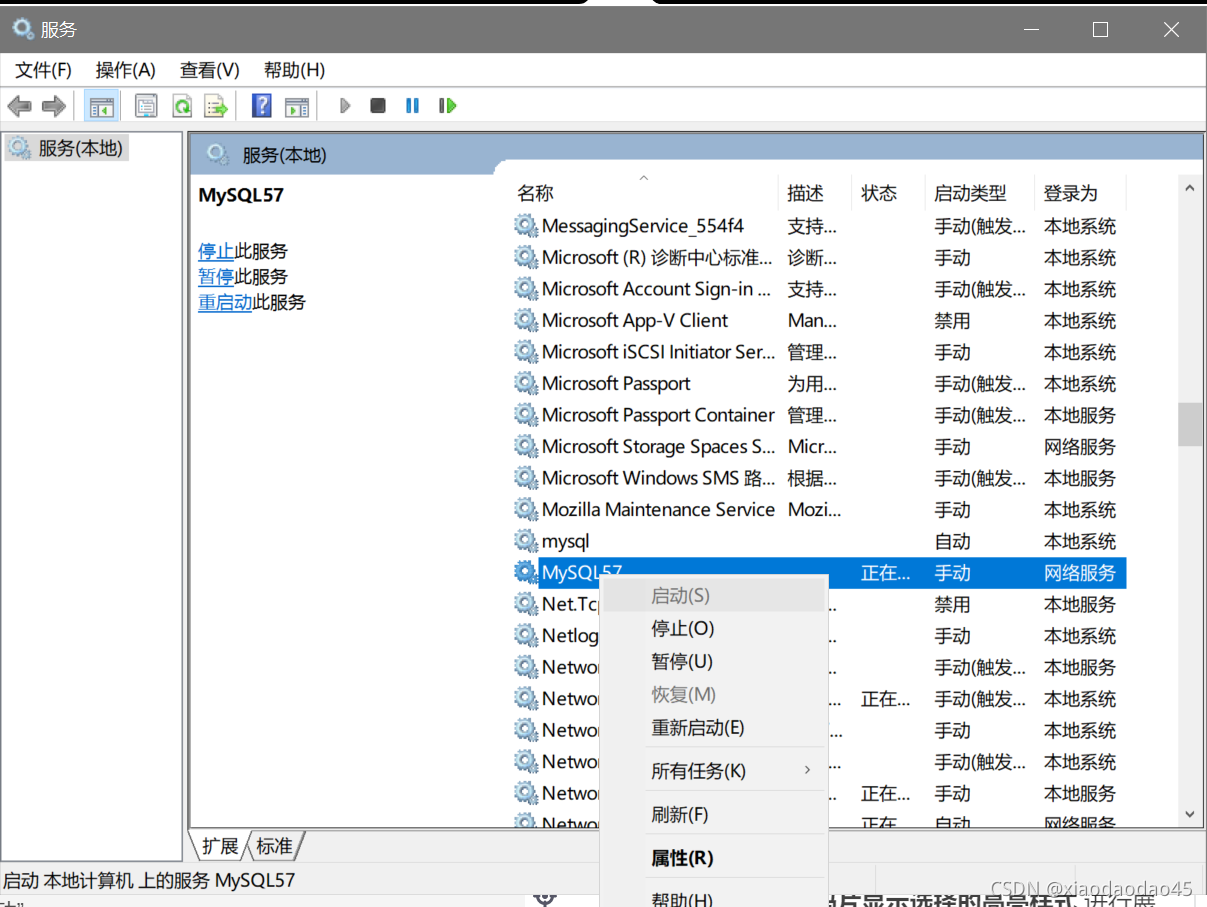Select the Microsoft Storage Spaces service row
This screenshot has height=907, width=1207.
point(819,446)
